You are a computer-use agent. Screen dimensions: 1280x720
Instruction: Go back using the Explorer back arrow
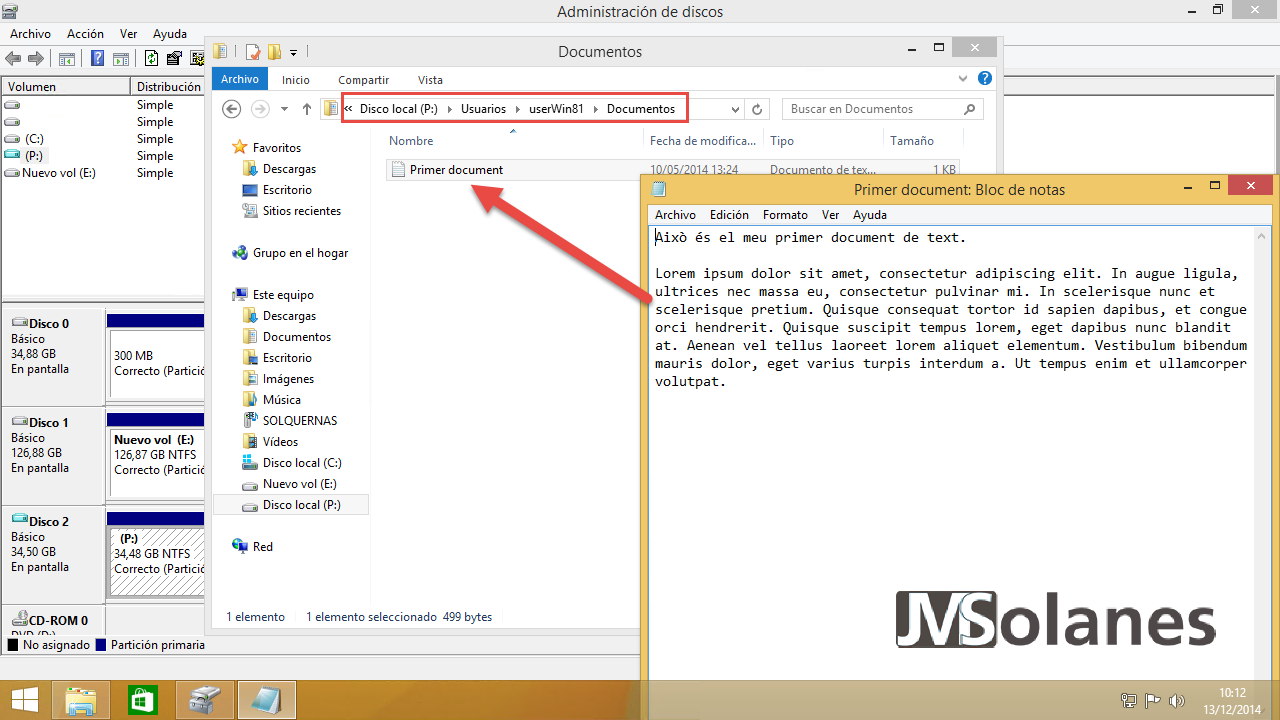[232, 109]
